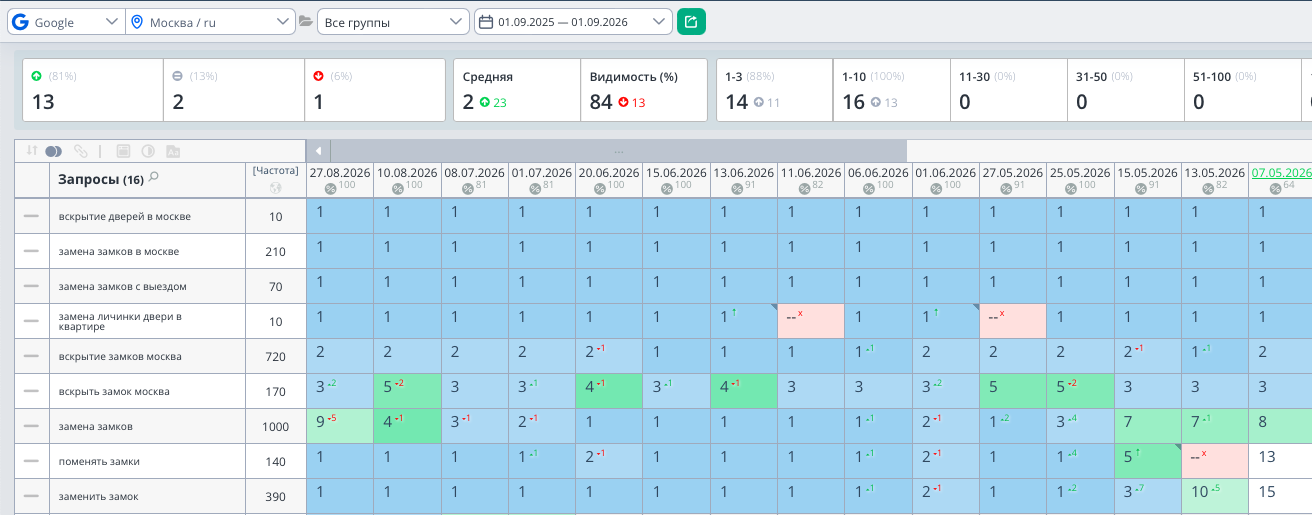Filter by the 11-30 positions card
The image size is (1312, 515).
click(x=1008, y=90)
